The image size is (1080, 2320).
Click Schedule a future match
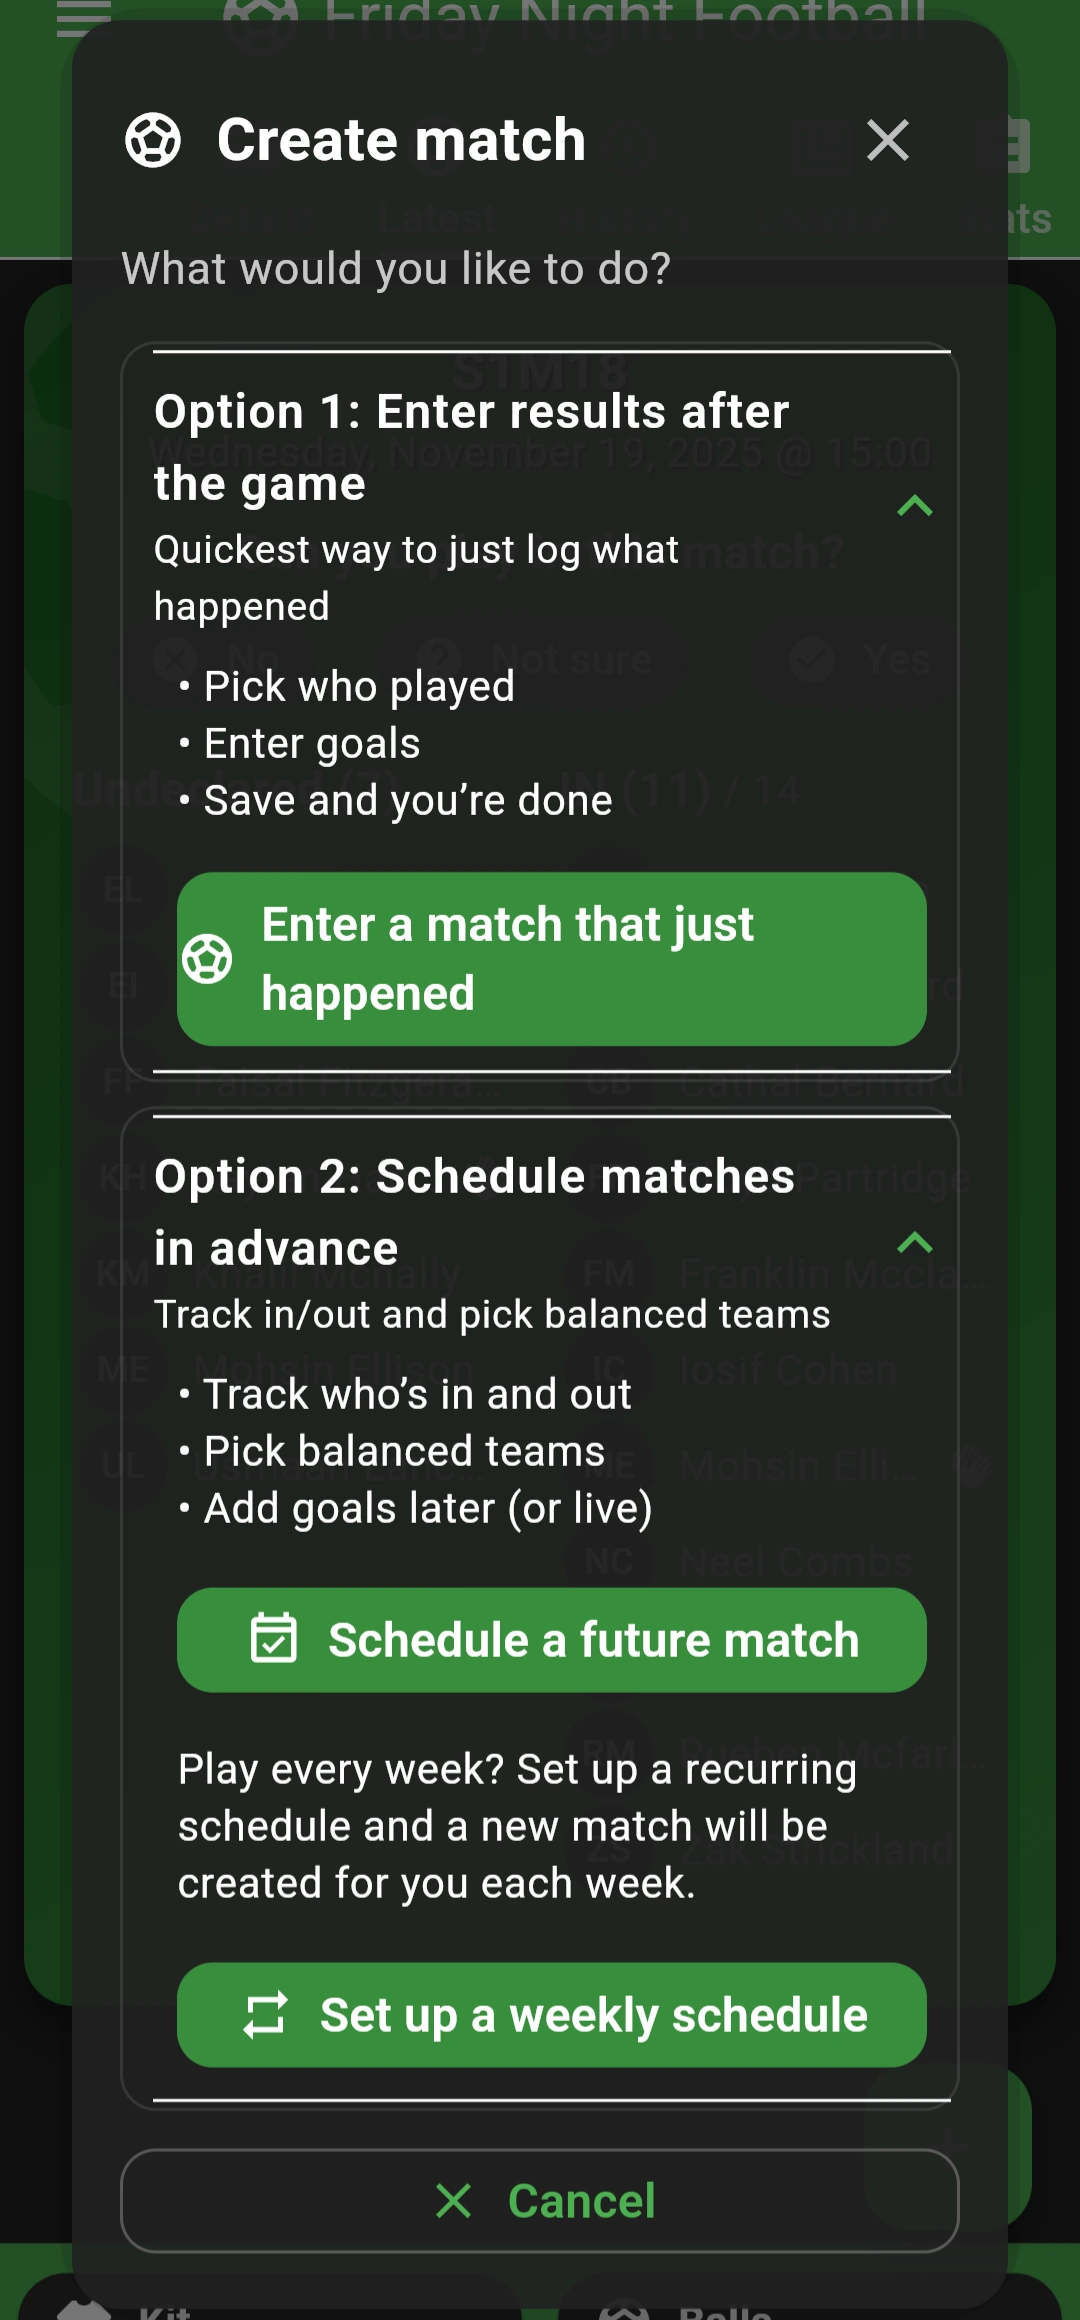(551, 1639)
